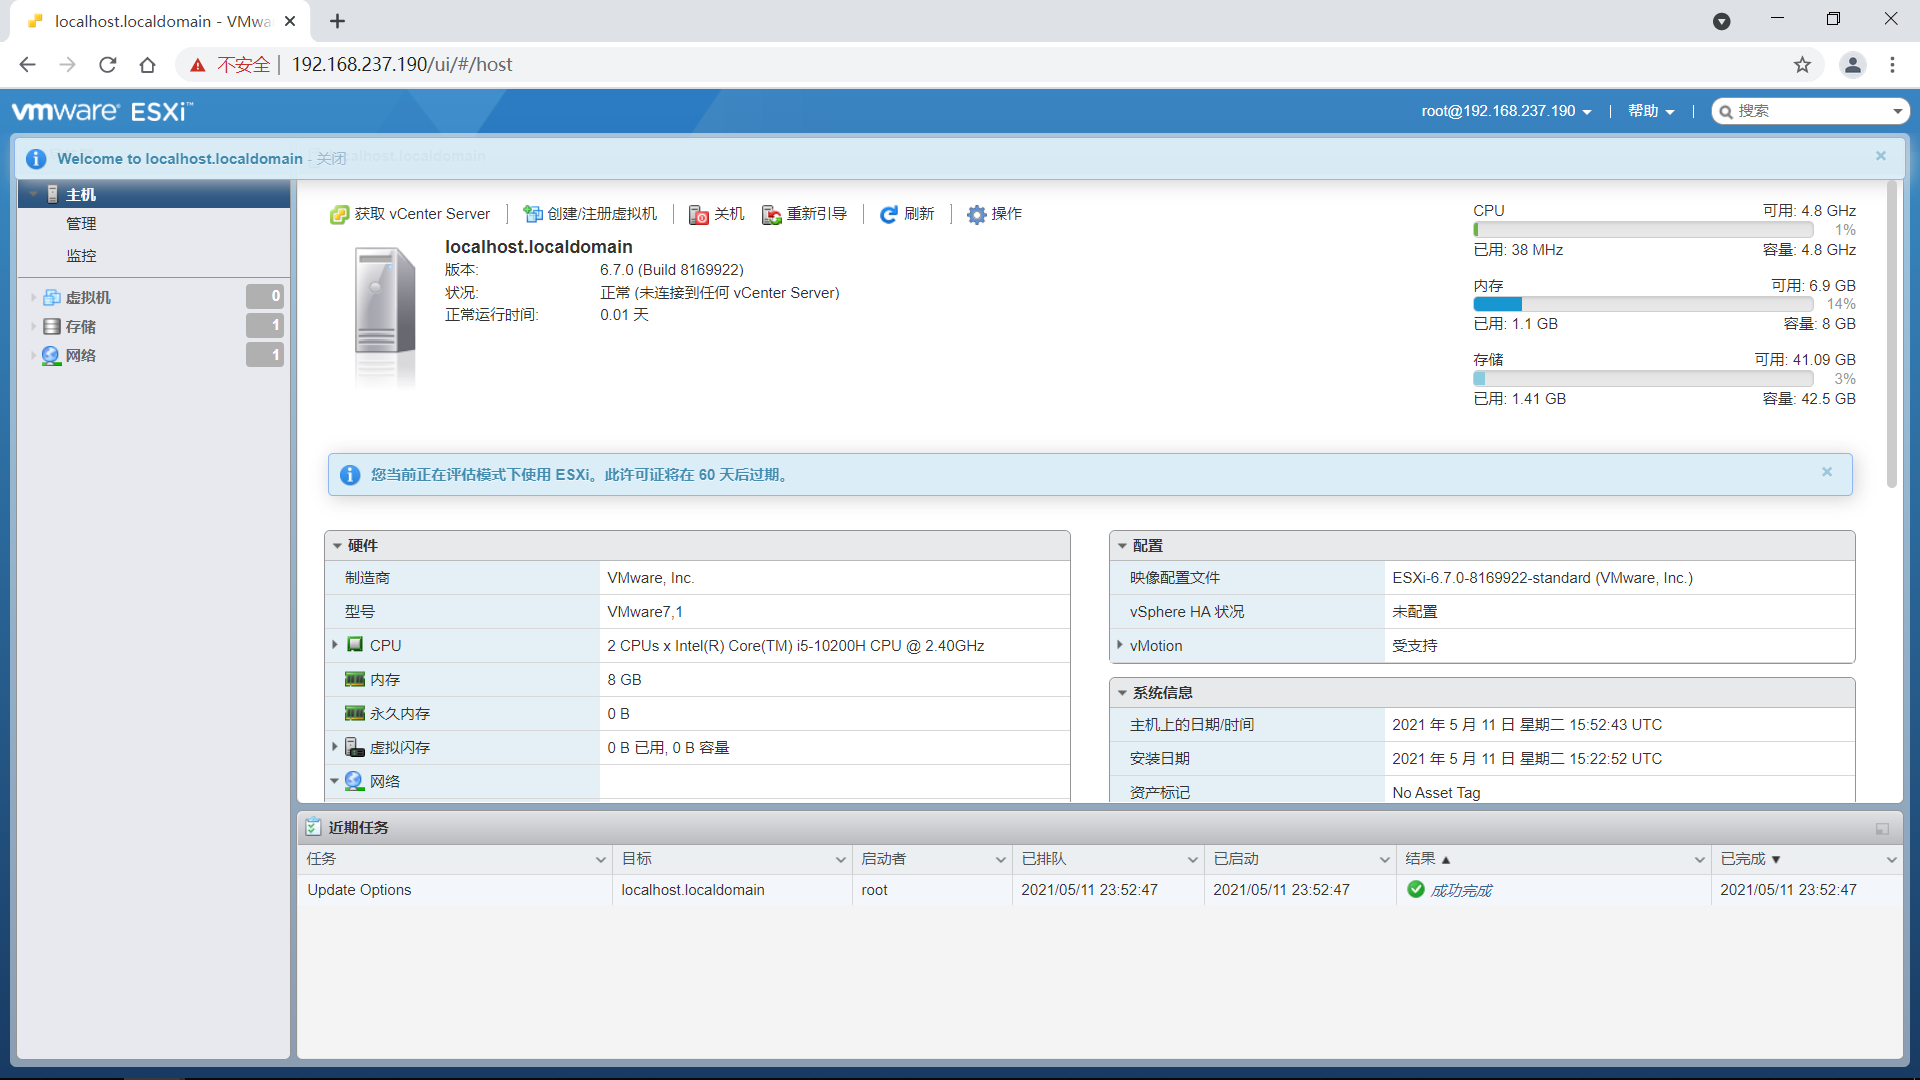Click the browser back arrow
The width and height of the screenshot is (1920, 1080).
pos(27,65)
